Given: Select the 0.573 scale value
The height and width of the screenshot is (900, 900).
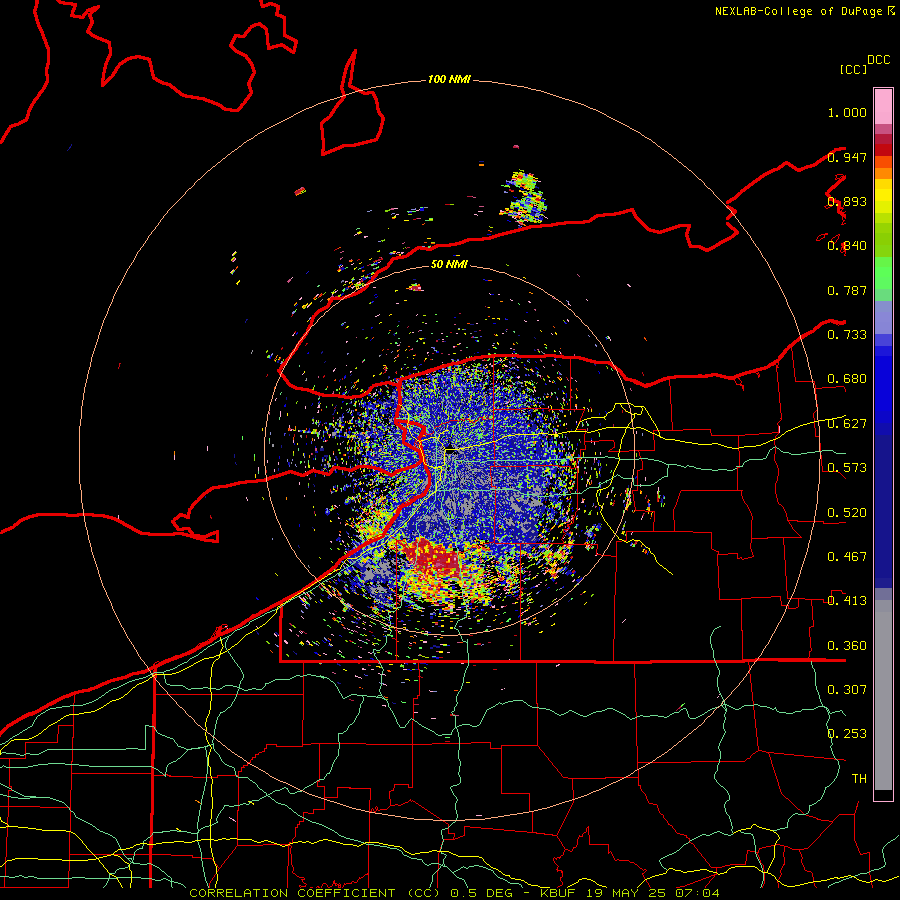Looking at the screenshot, I should [847, 468].
